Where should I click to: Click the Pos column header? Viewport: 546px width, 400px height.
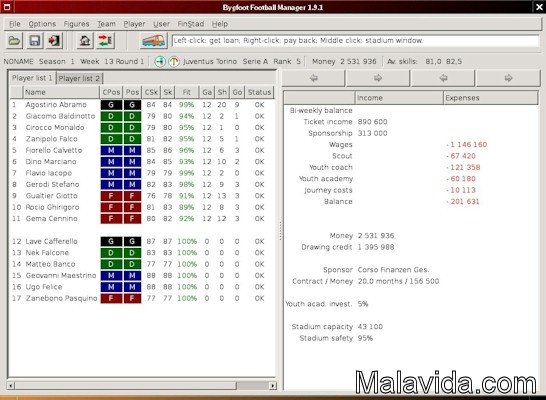click(x=132, y=92)
